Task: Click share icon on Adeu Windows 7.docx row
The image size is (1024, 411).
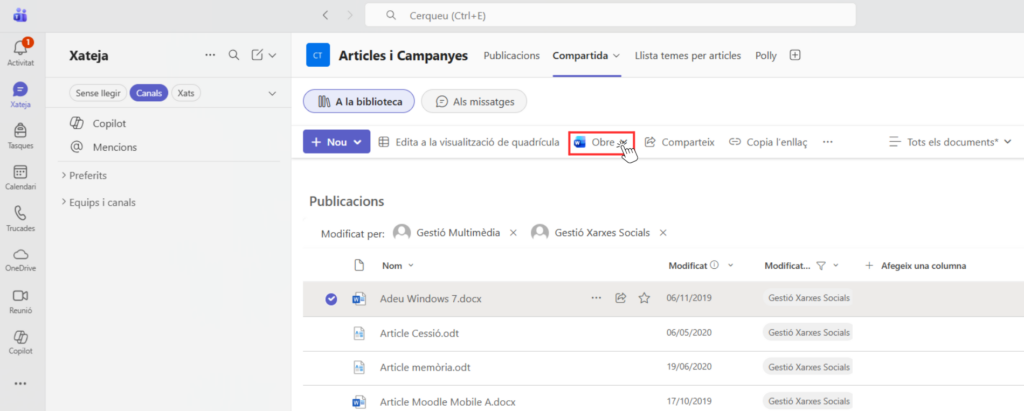Action: coord(620,298)
